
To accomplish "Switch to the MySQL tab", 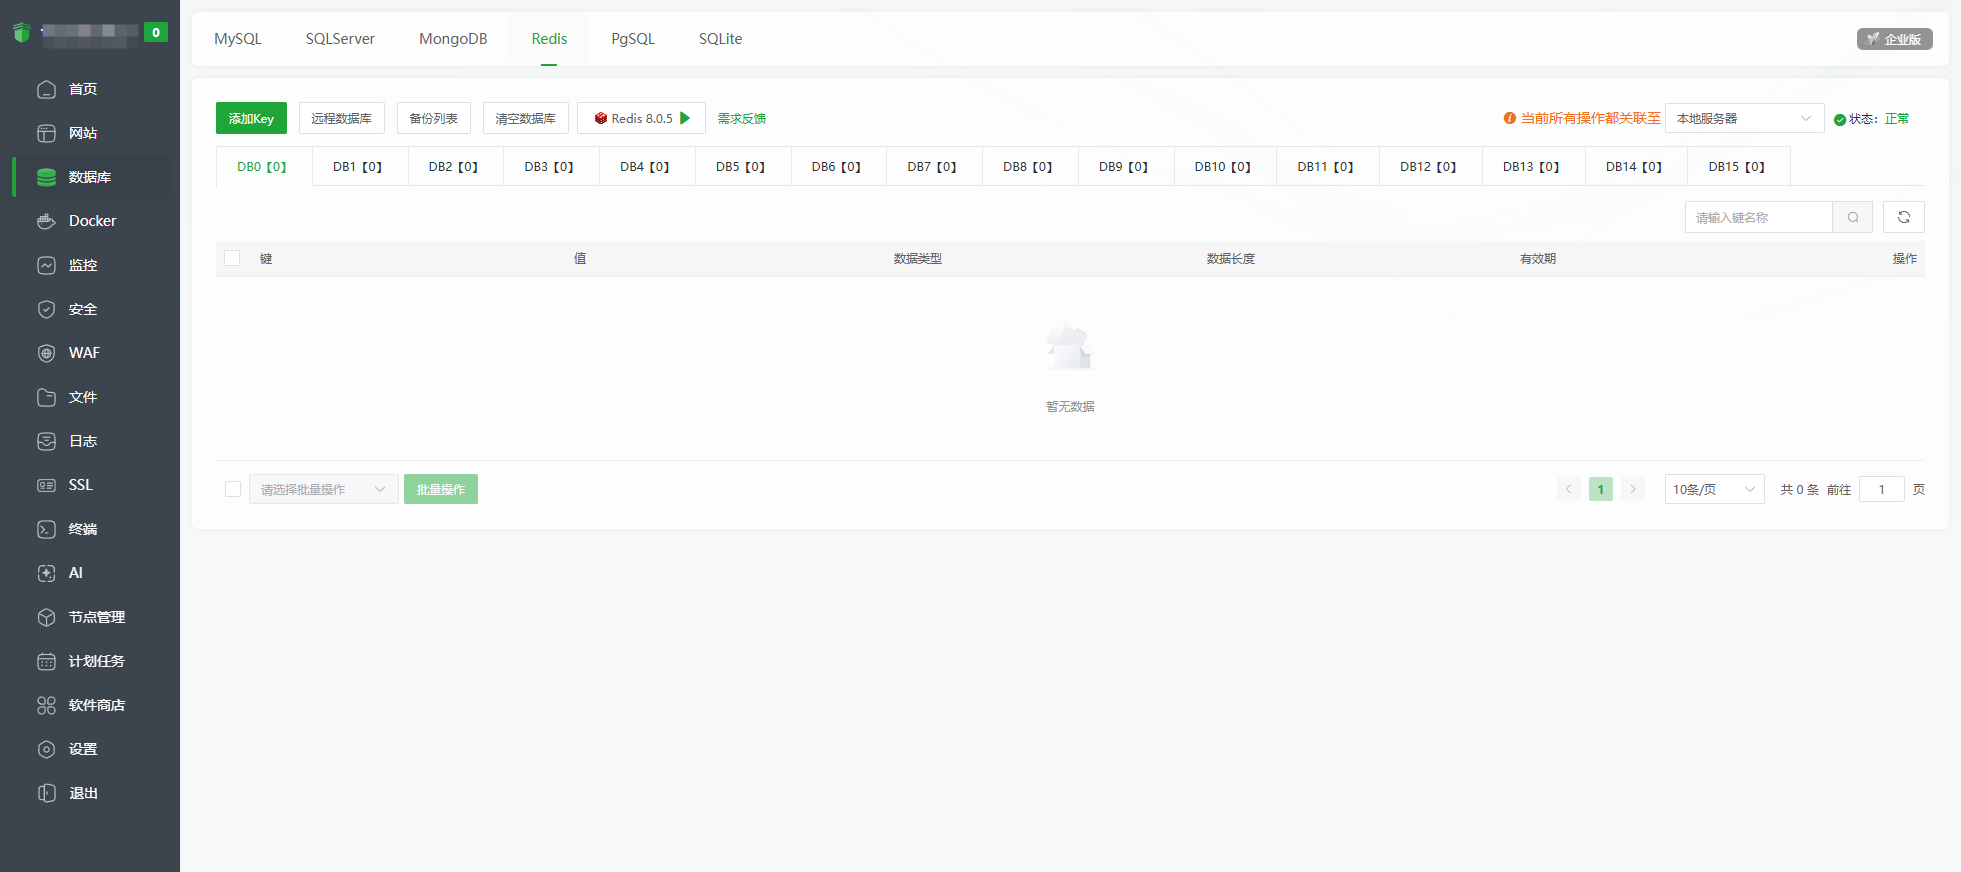I will (x=238, y=39).
